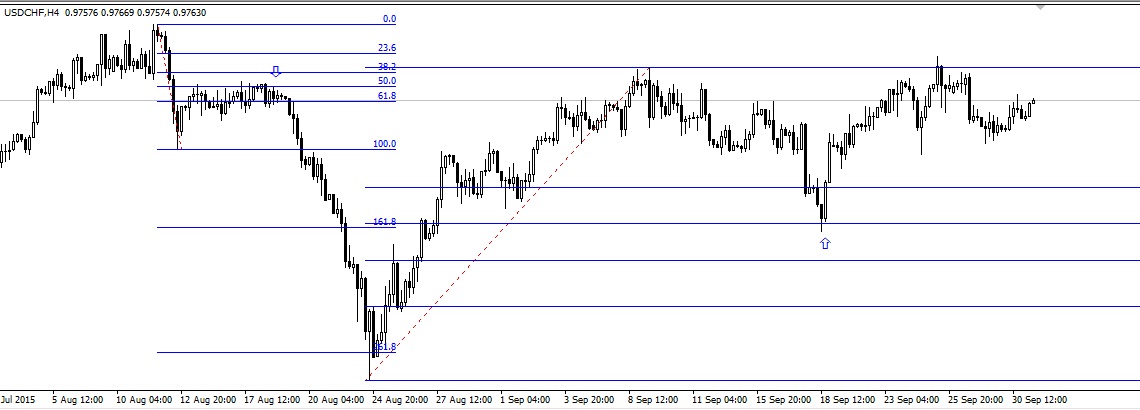This screenshot has height=410, width=1140.
Task: Select the blue down arrow marker
Action: (276, 71)
